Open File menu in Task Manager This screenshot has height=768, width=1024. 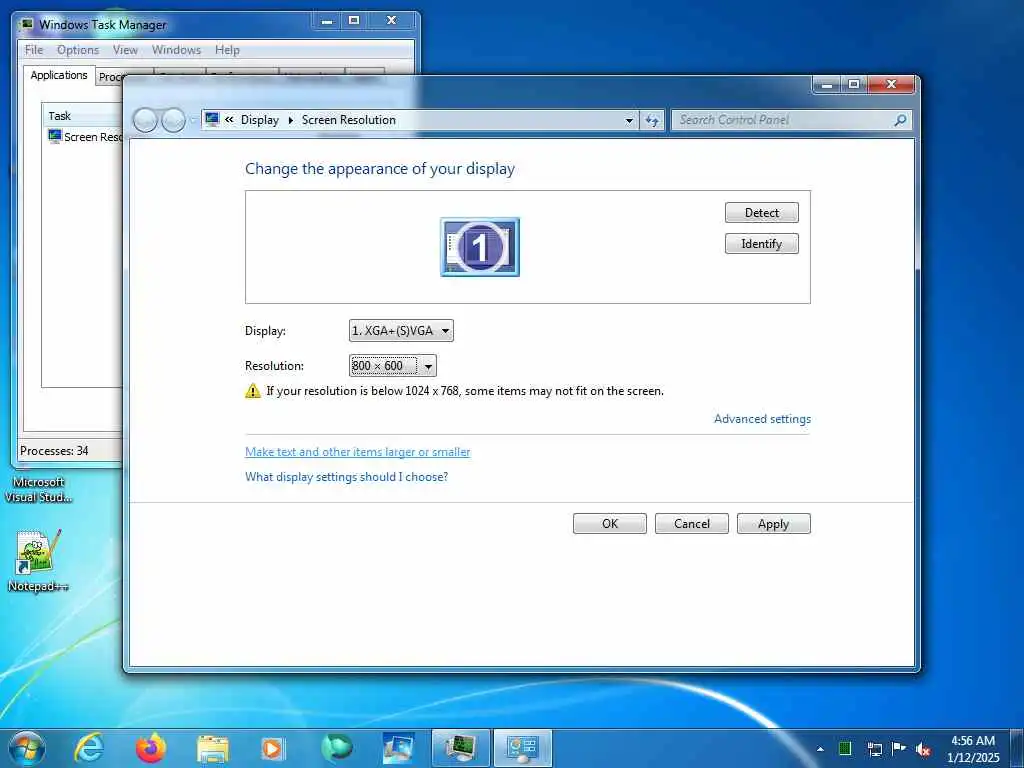click(34, 50)
